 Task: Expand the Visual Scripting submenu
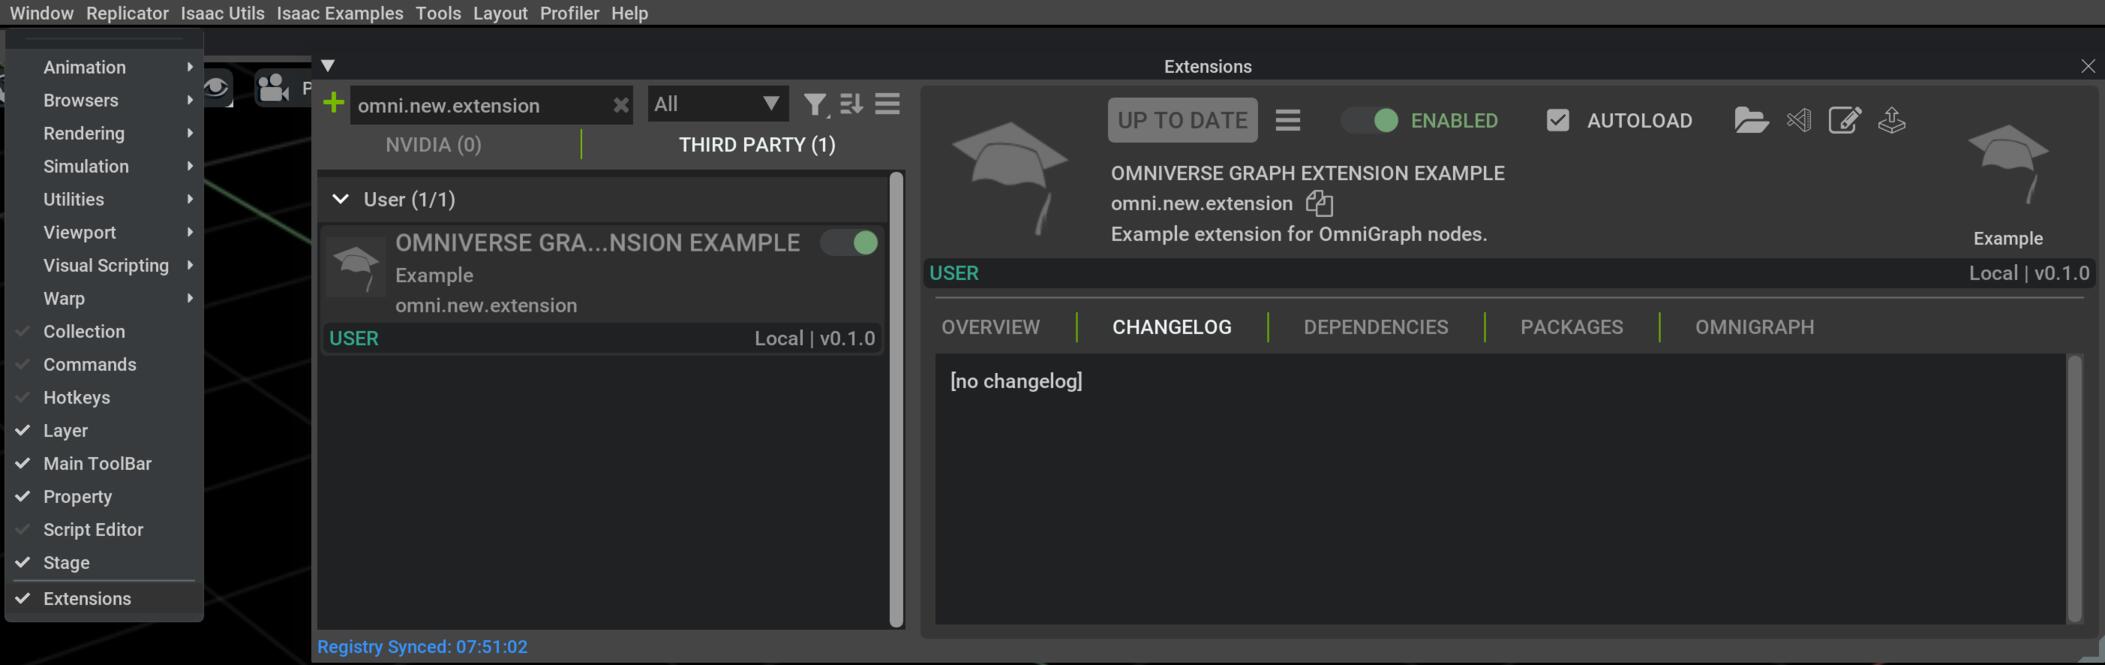click(106, 265)
